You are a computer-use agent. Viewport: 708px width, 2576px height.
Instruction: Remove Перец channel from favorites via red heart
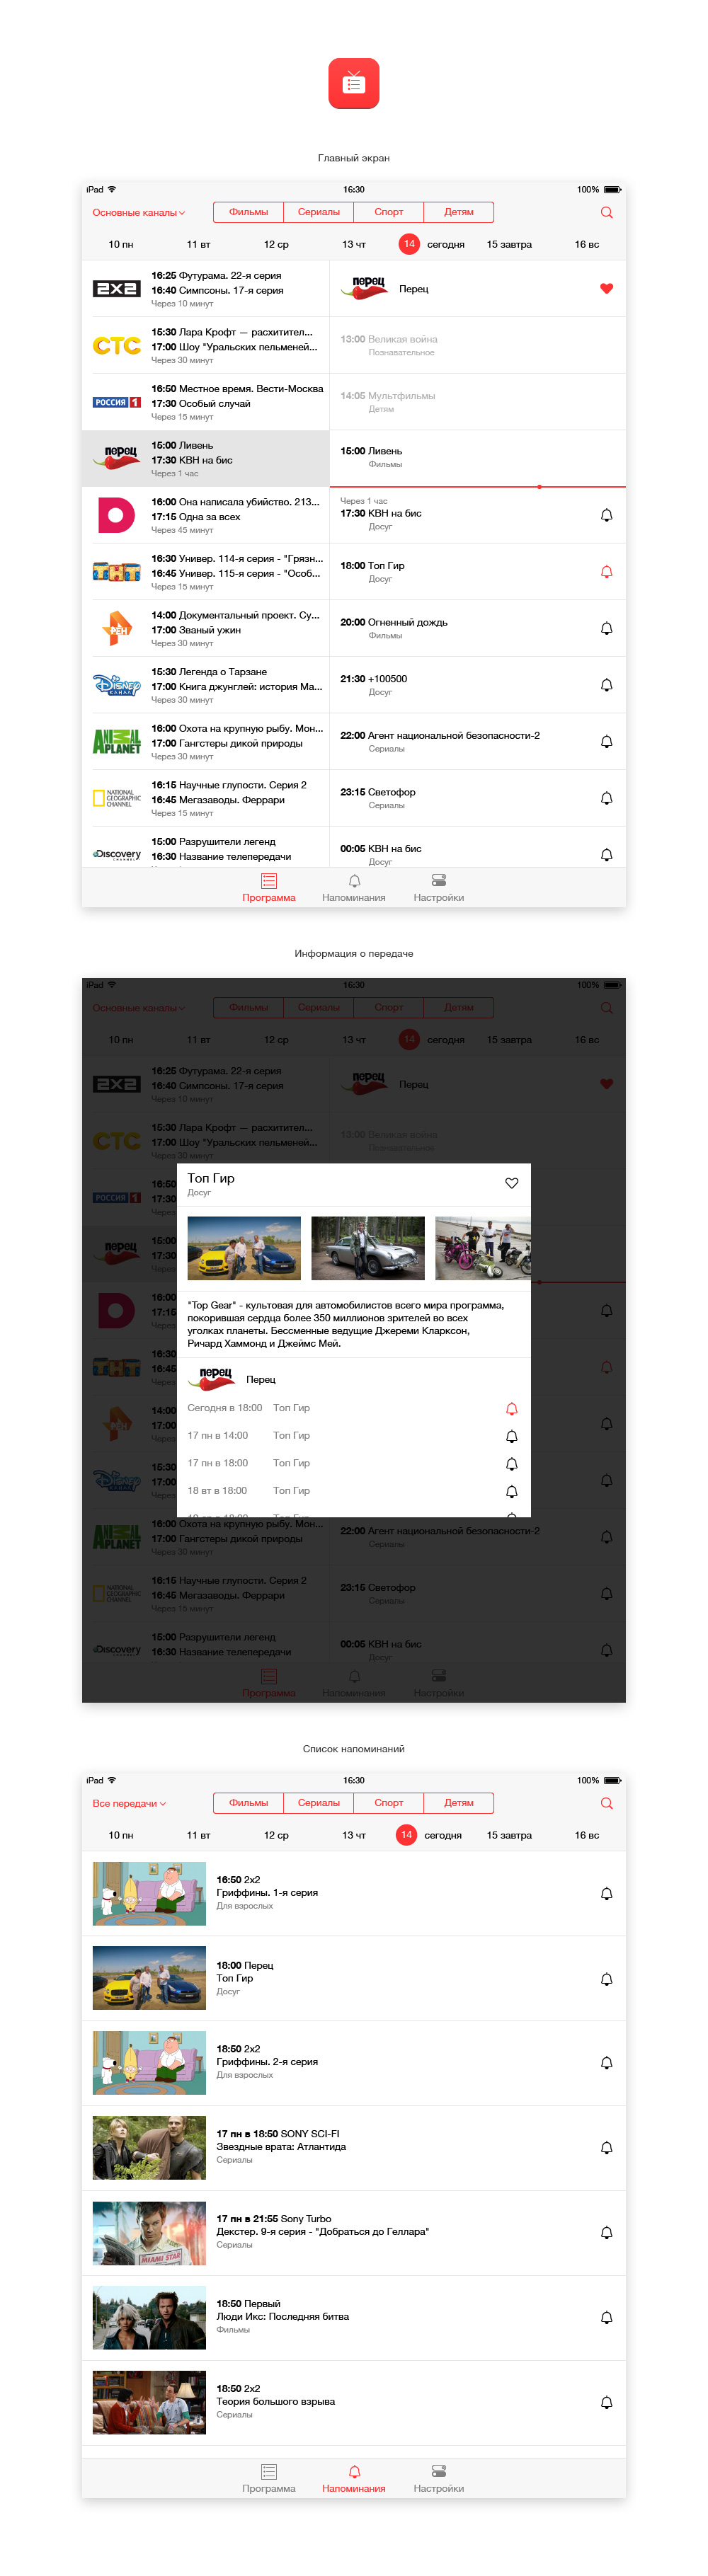tap(606, 289)
